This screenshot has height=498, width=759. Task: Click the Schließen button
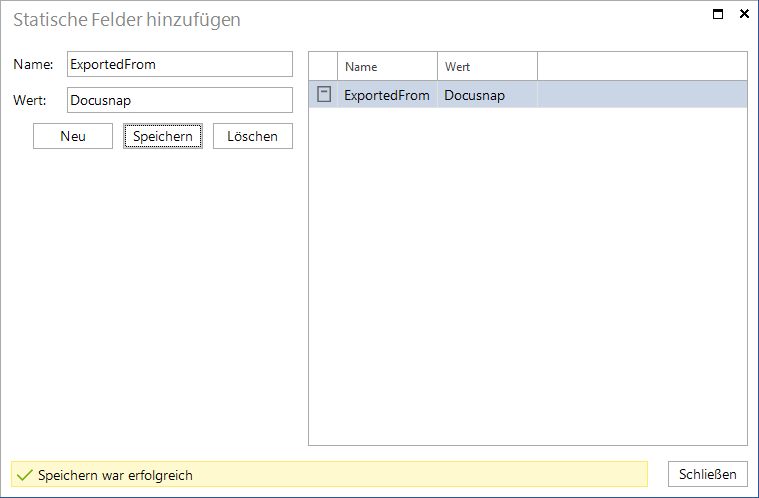pyautogui.click(x=708, y=474)
